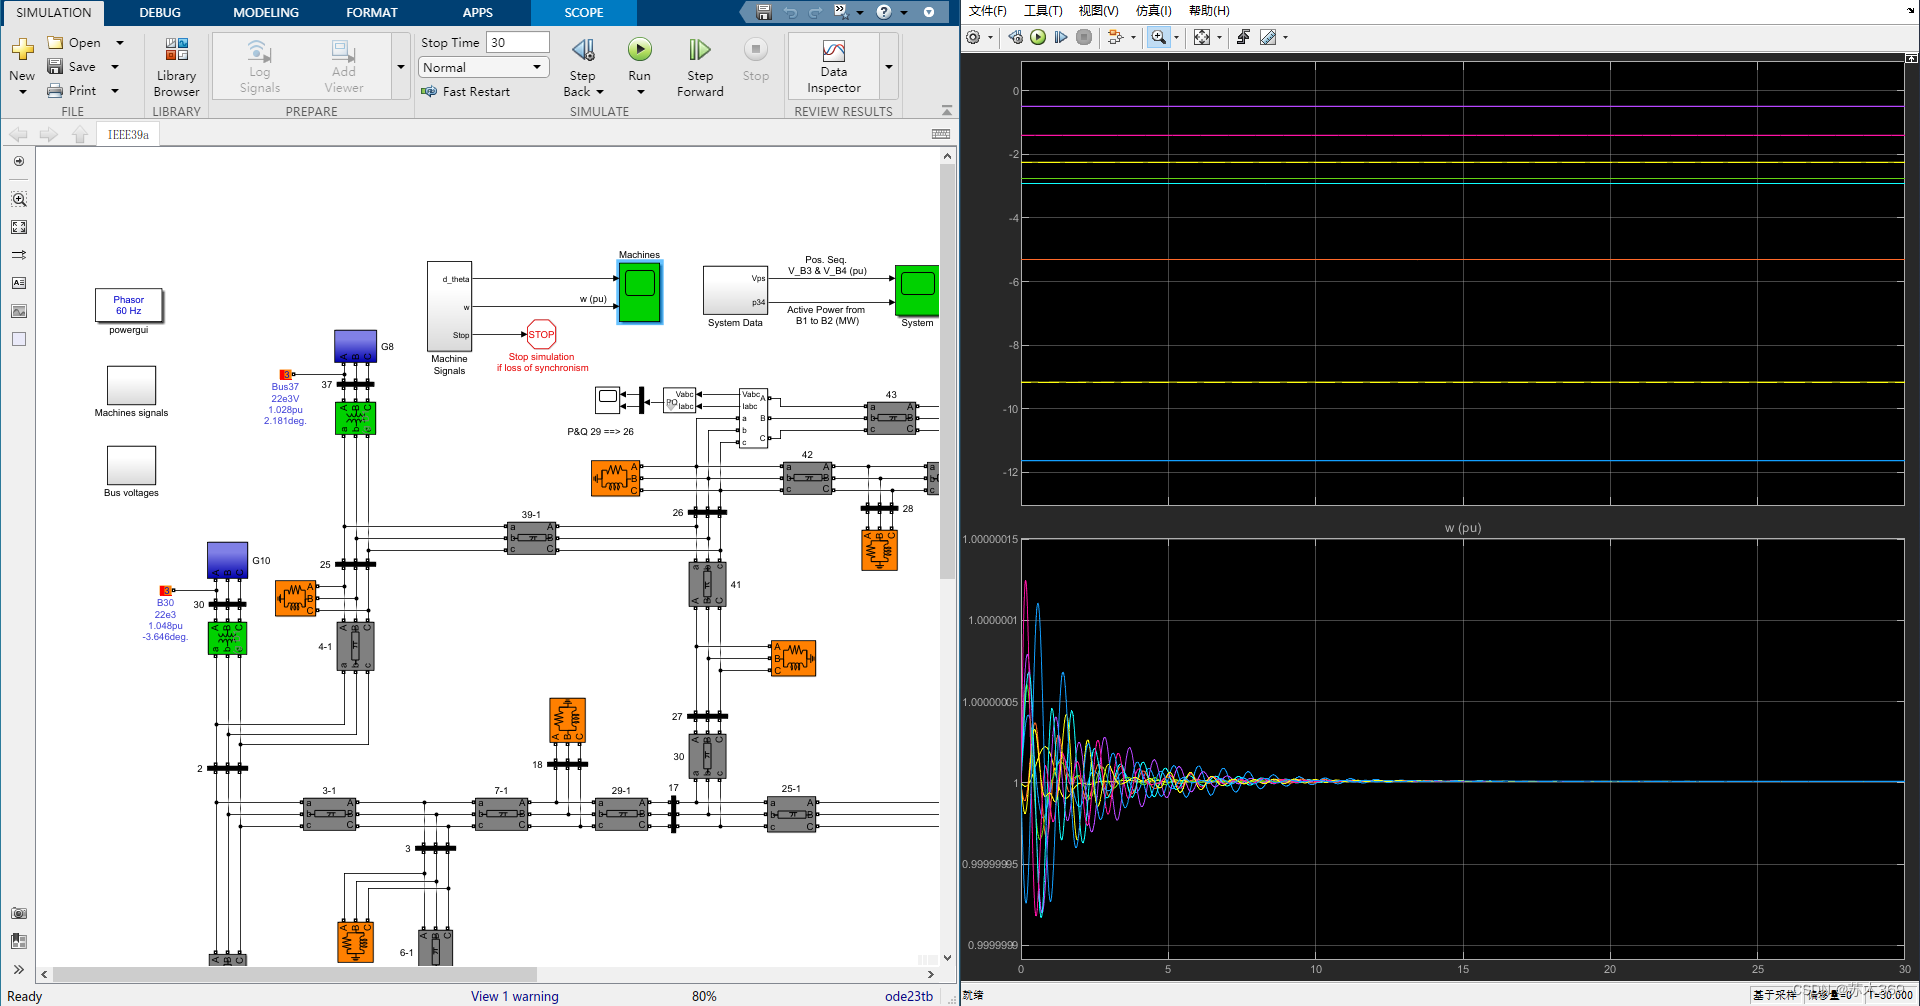The width and height of the screenshot is (1920, 1006).
Task: Expand the Review Results gallery arrow
Action: click(888, 67)
